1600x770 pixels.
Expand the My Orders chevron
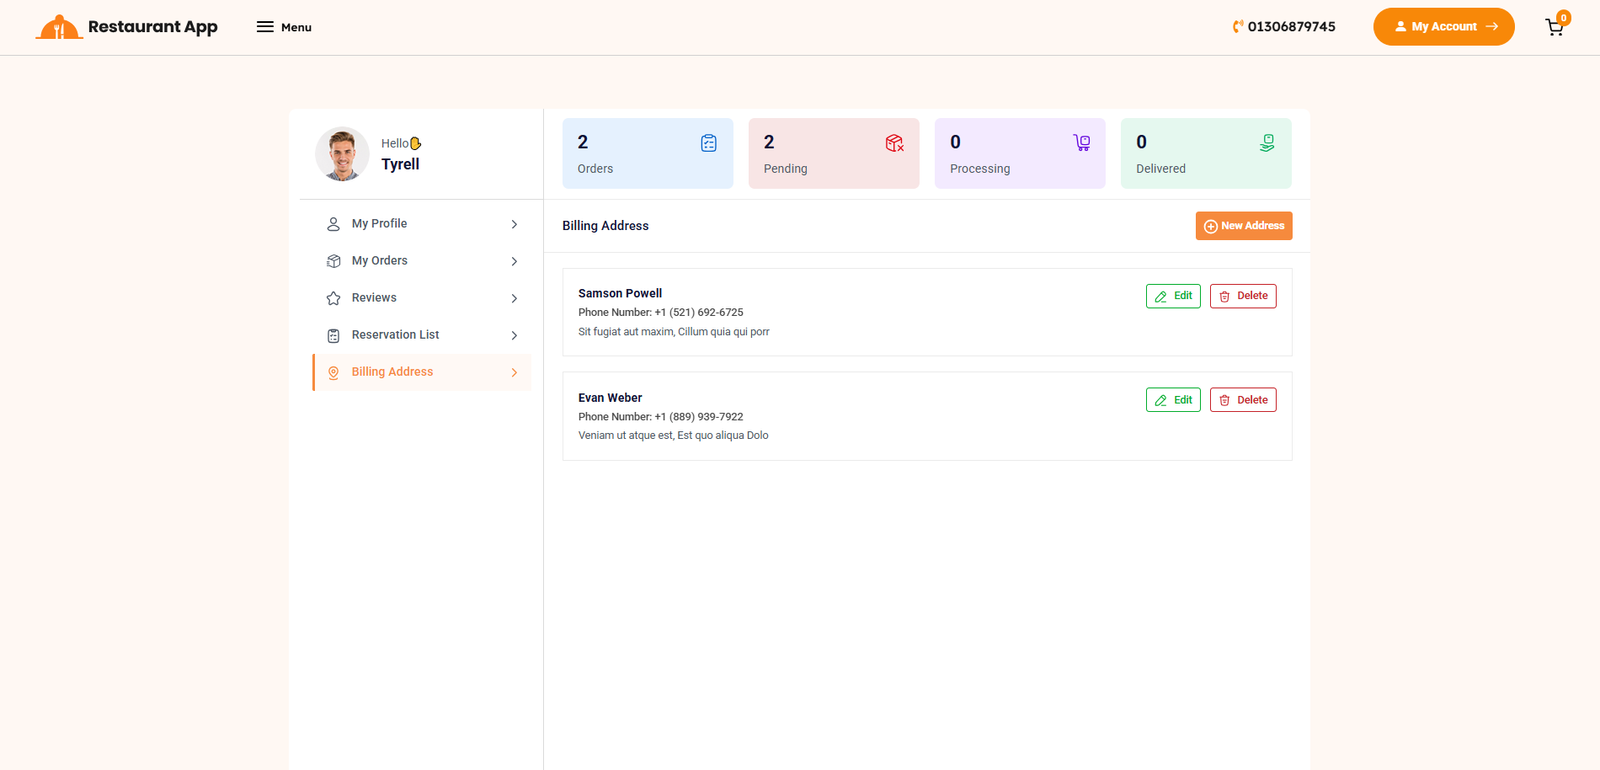pos(514,261)
